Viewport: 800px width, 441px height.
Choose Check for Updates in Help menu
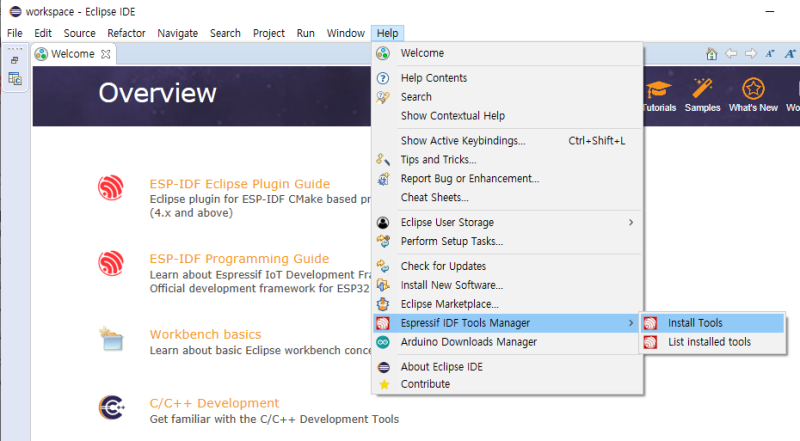443,266
